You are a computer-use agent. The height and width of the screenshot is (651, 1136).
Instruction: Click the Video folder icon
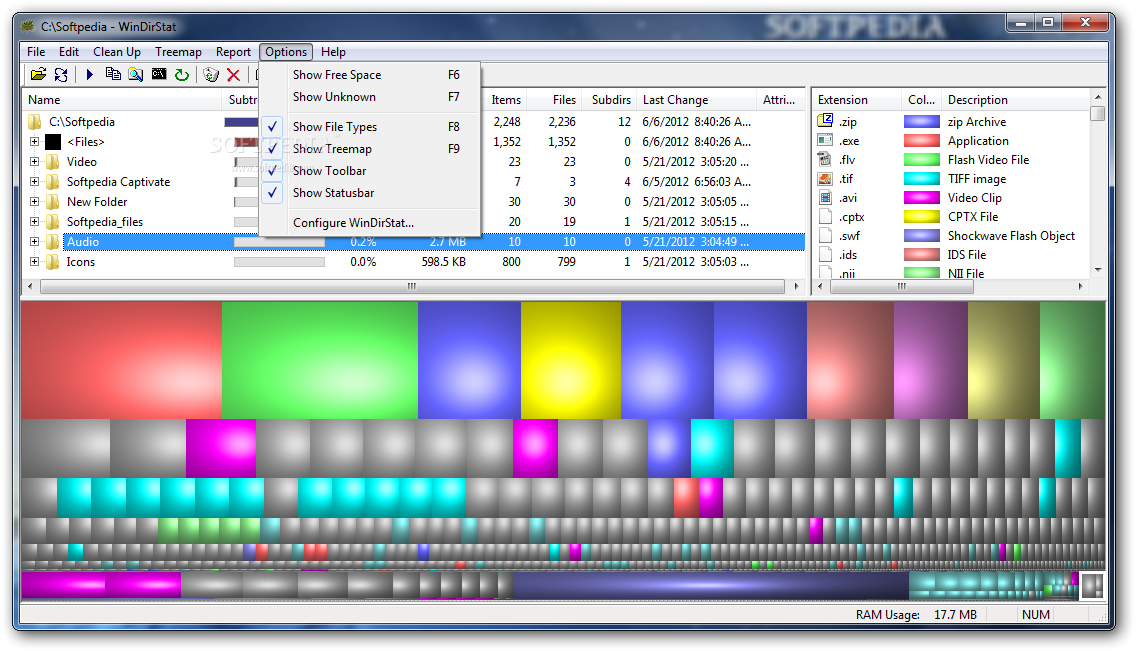tap(53, 161)
